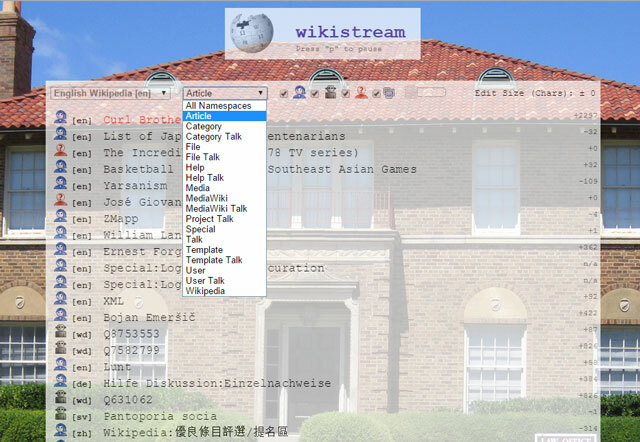640x442 pixels.
Task: Choose All Namespaces option
Action: coord(224,106)
